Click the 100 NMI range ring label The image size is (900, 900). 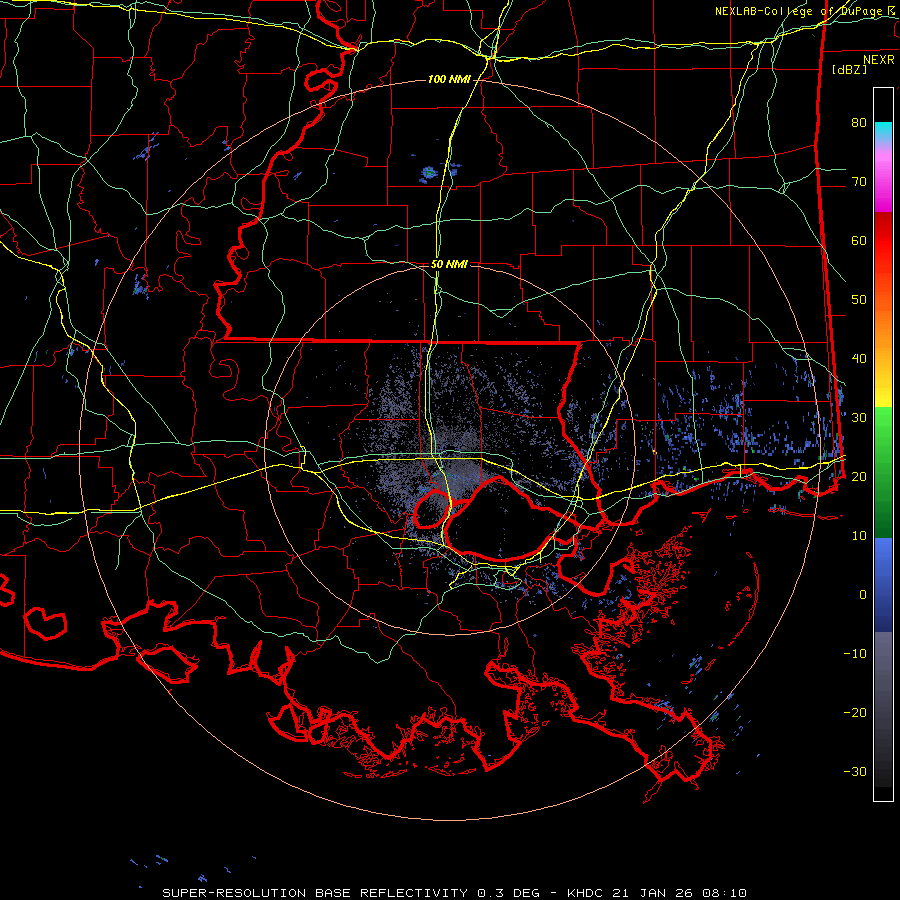click(449, 79)
